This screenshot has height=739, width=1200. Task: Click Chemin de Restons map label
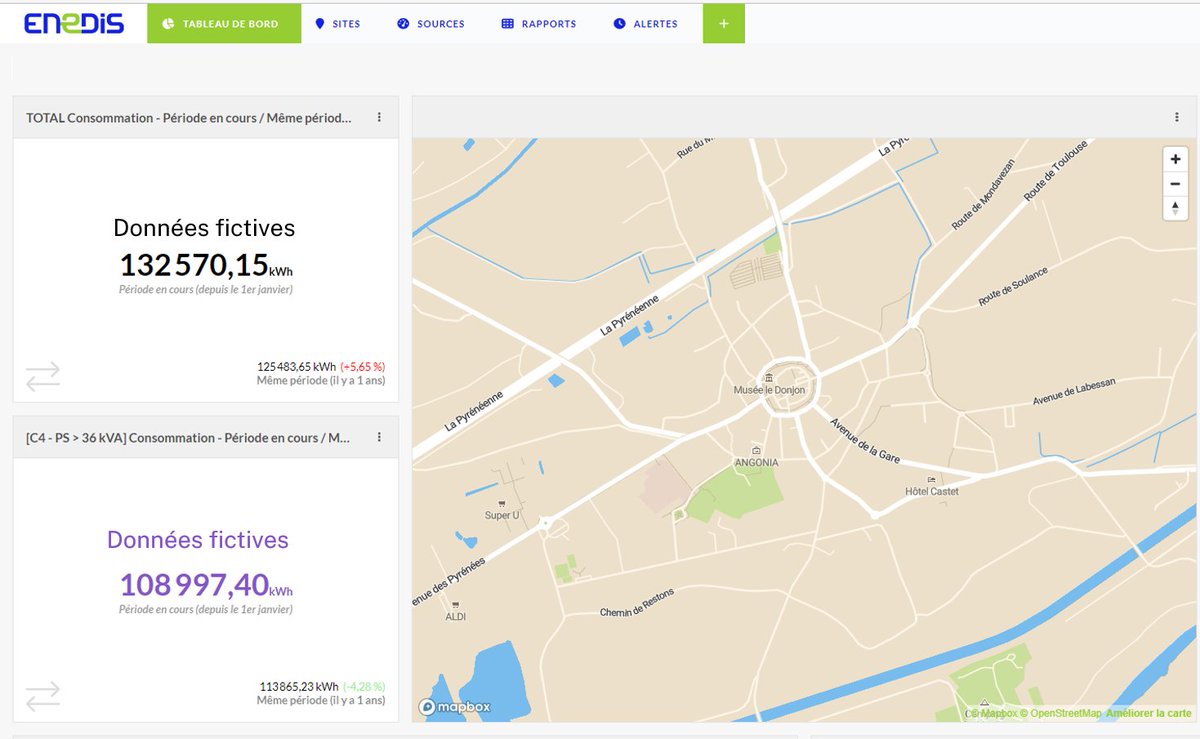point(637,603)
